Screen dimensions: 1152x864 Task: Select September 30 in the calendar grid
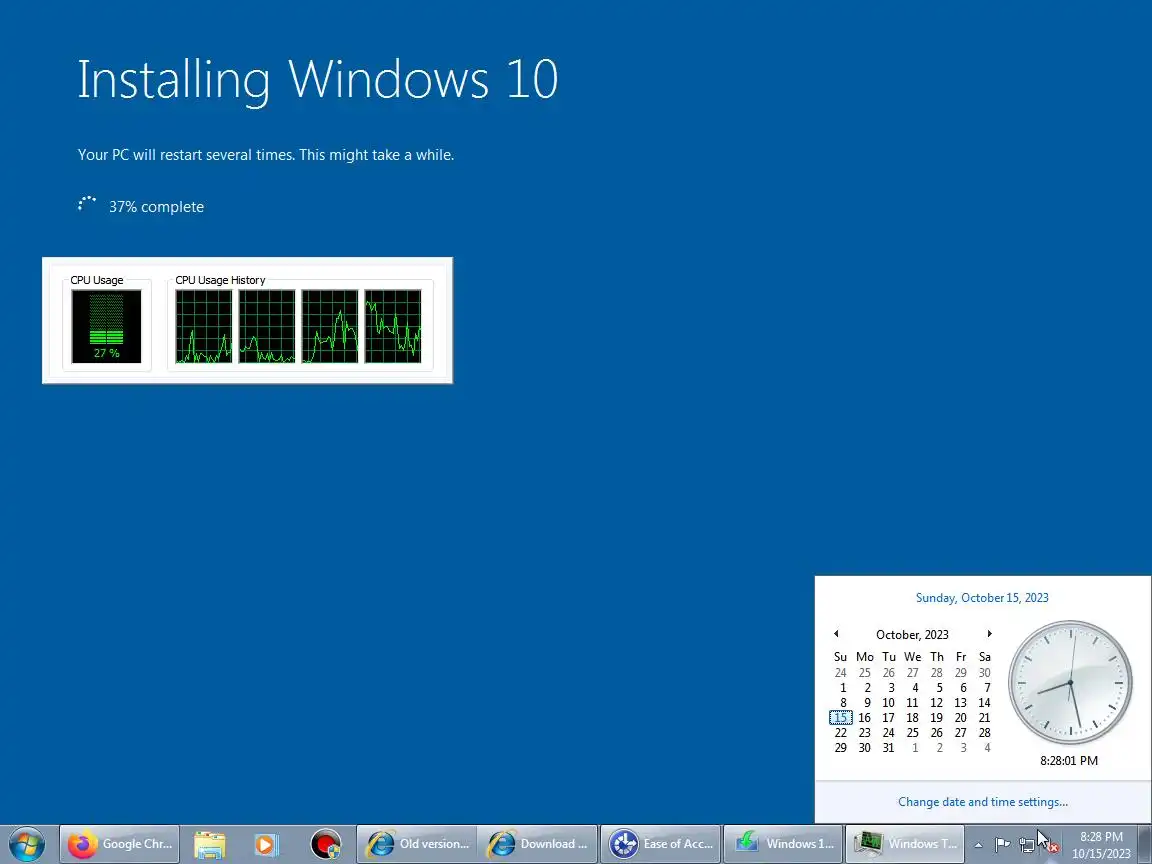tap(984, 673)
